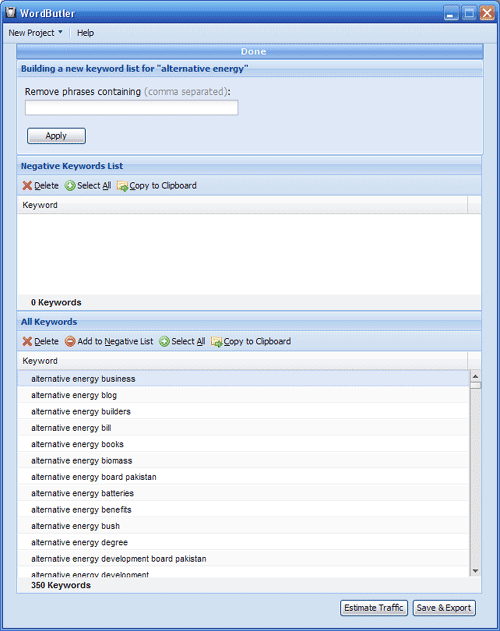Click the red X Delete icon in All Keywords

pyautogui.click(x=27, y=341)
